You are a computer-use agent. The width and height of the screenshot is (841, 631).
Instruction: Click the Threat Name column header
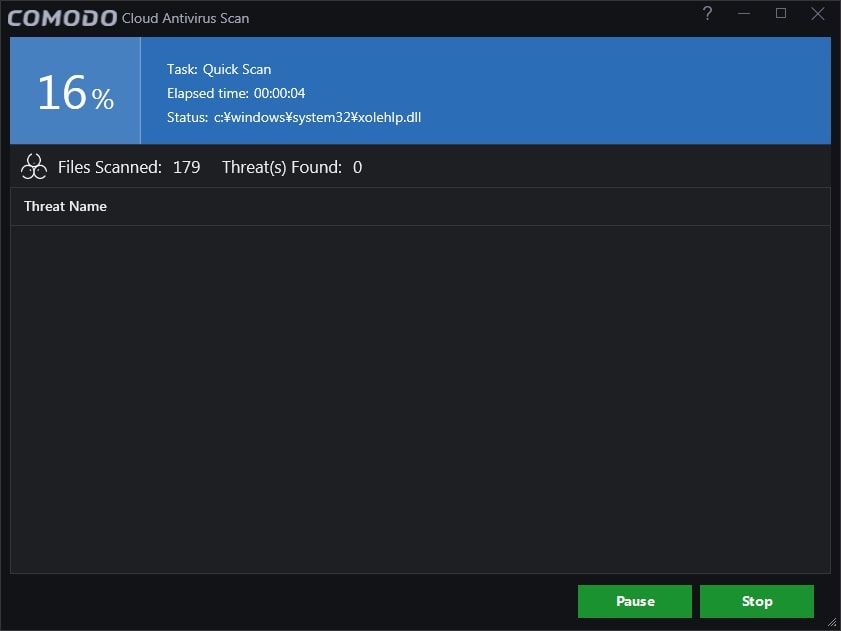pos(65,206)
